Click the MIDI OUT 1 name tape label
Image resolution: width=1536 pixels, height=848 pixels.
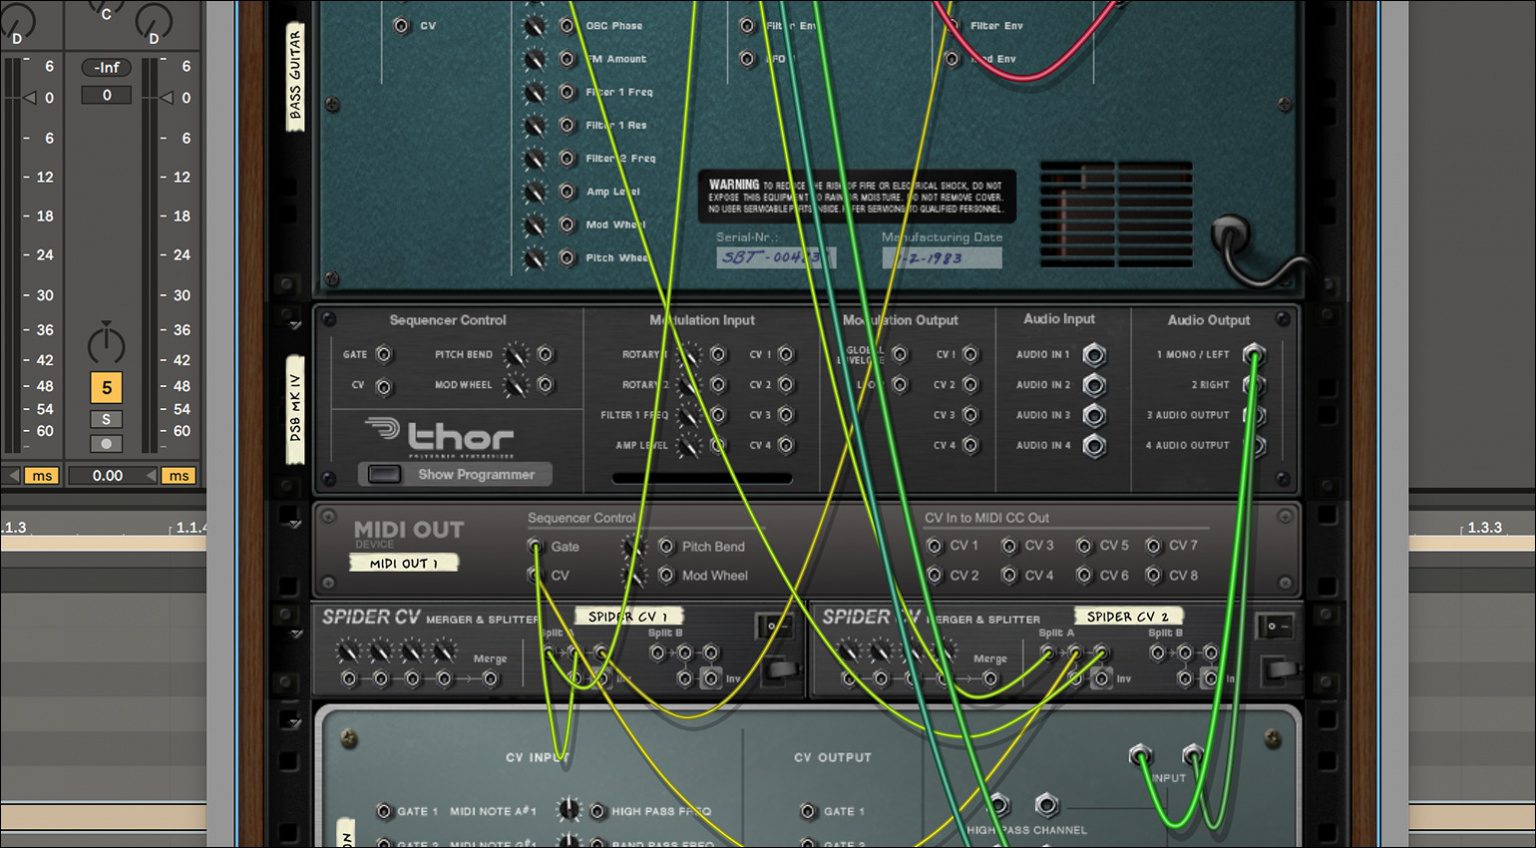(x=406, y=563)
